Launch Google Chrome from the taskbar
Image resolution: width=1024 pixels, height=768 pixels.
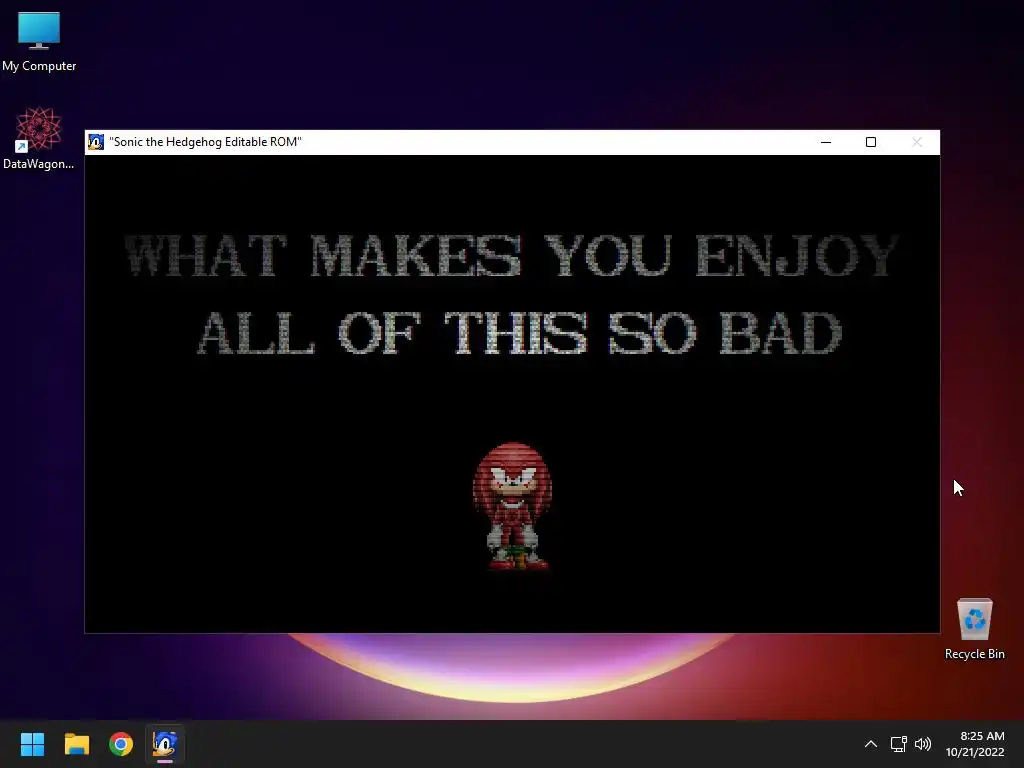coord(121,744)
